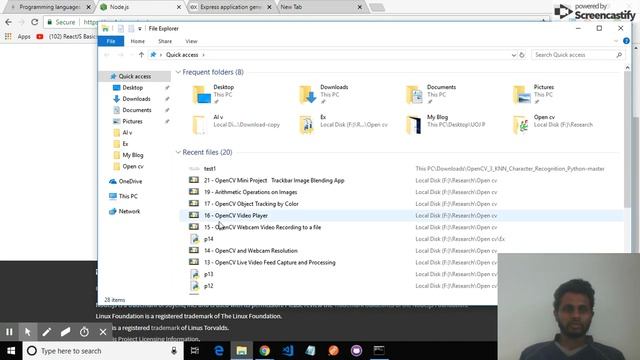
Task: Select This PC in the navigation pane
Action: click(128, 196)
